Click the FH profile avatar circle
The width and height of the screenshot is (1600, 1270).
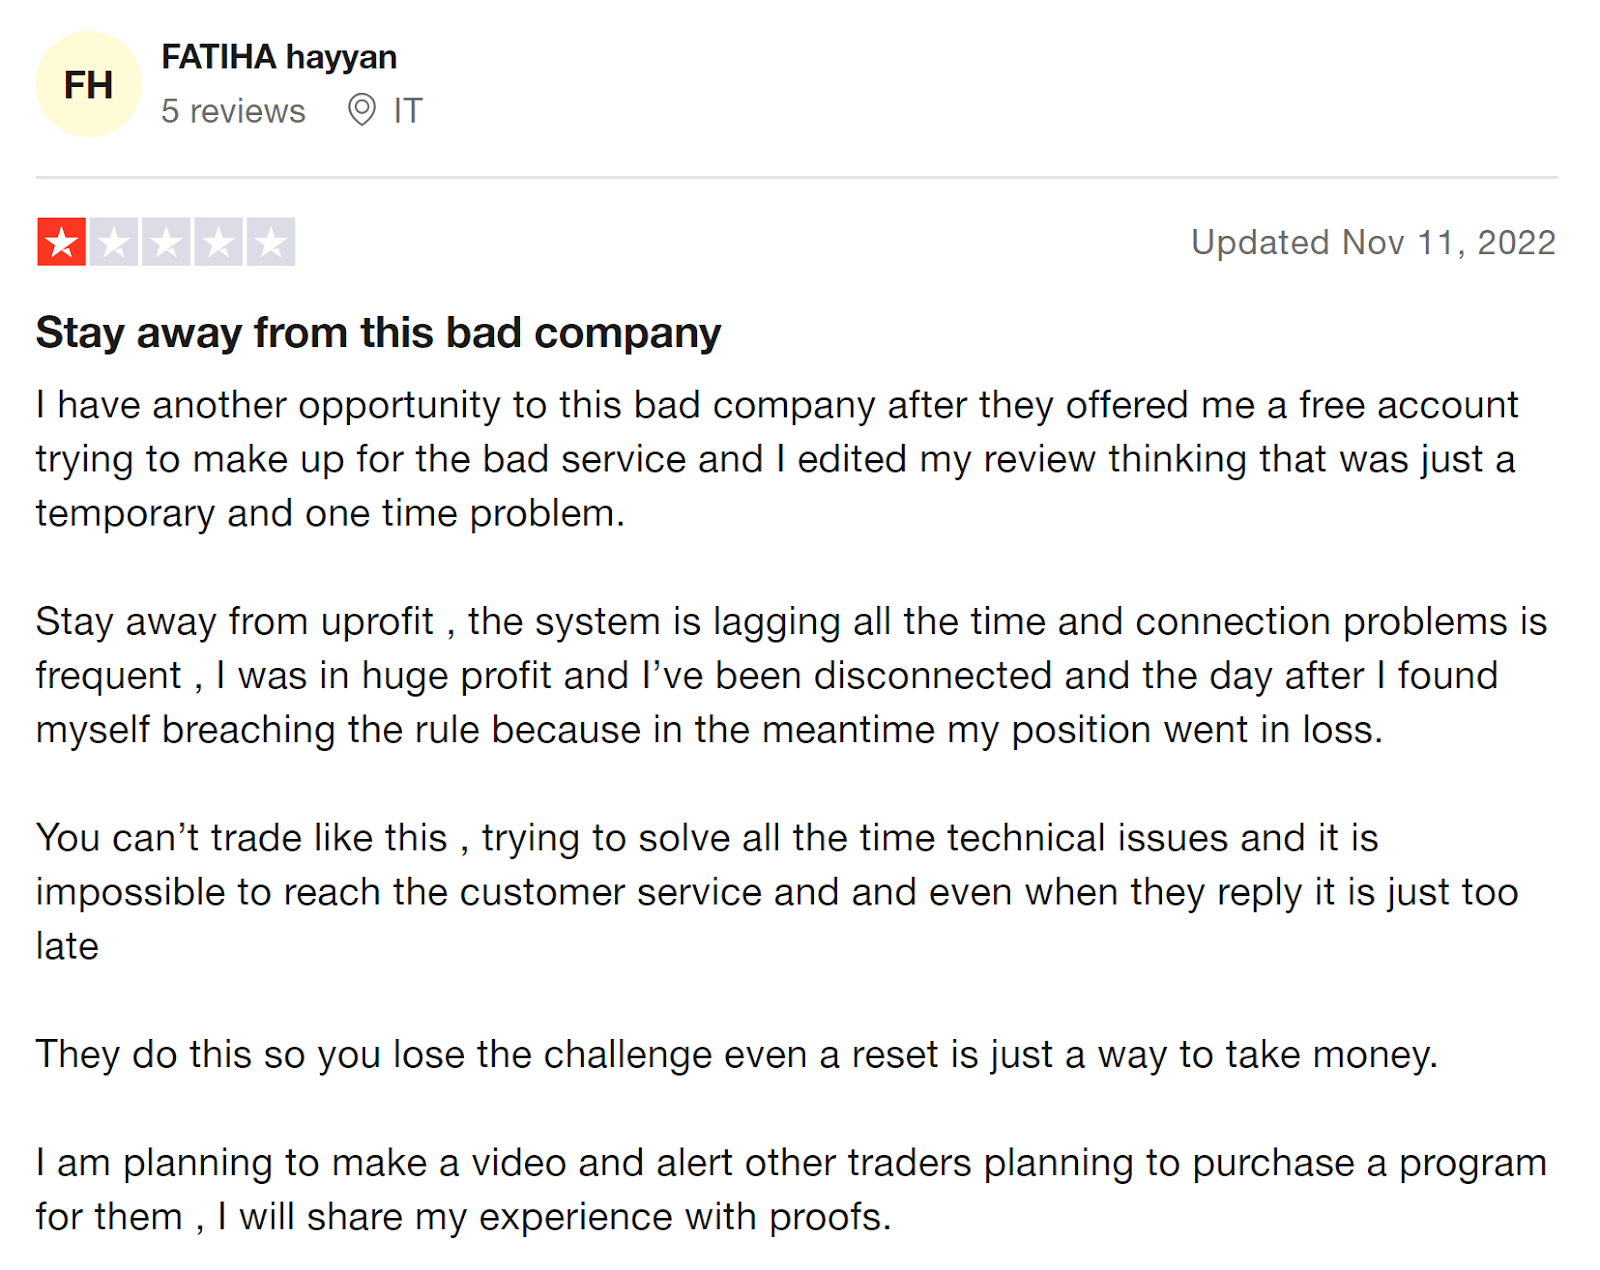pyautogui.click(x=88, y=84)
